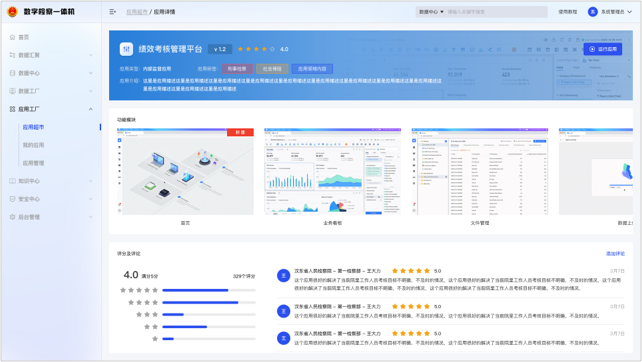Open the 系统管理员 user dropdown arrow
Image resolution: width=642 pixels, height=362 pixels.
(630, 12)
